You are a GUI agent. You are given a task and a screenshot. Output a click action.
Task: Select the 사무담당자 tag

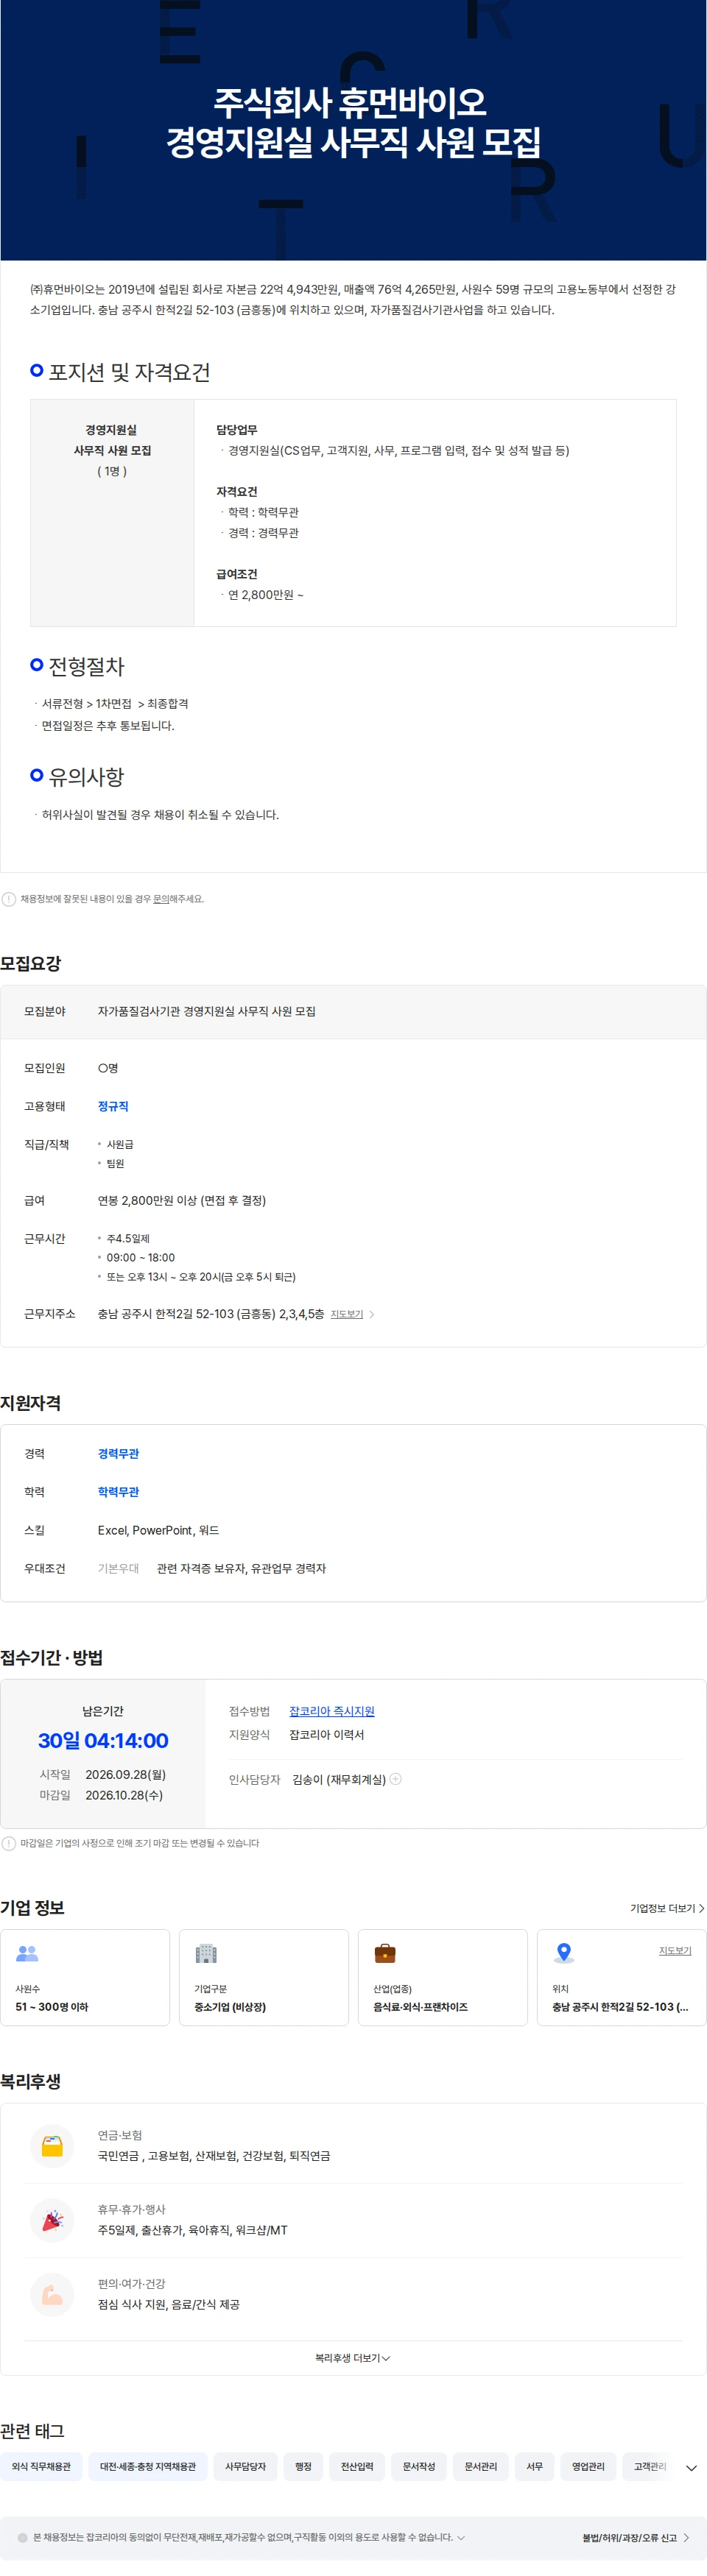(245, 2466)
